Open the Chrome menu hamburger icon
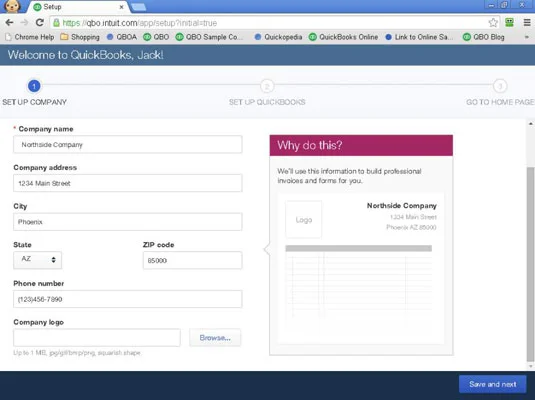535x400 pixels. tap(527, 23)
